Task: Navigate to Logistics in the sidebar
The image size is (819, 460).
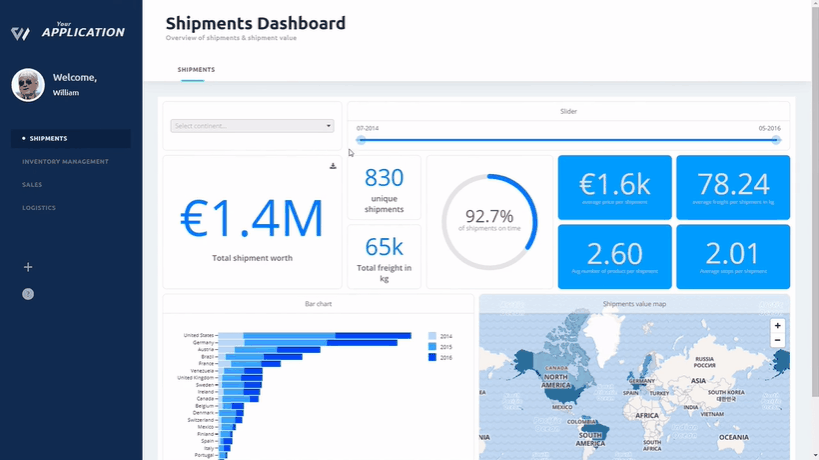Action: (x=39, y=208)
